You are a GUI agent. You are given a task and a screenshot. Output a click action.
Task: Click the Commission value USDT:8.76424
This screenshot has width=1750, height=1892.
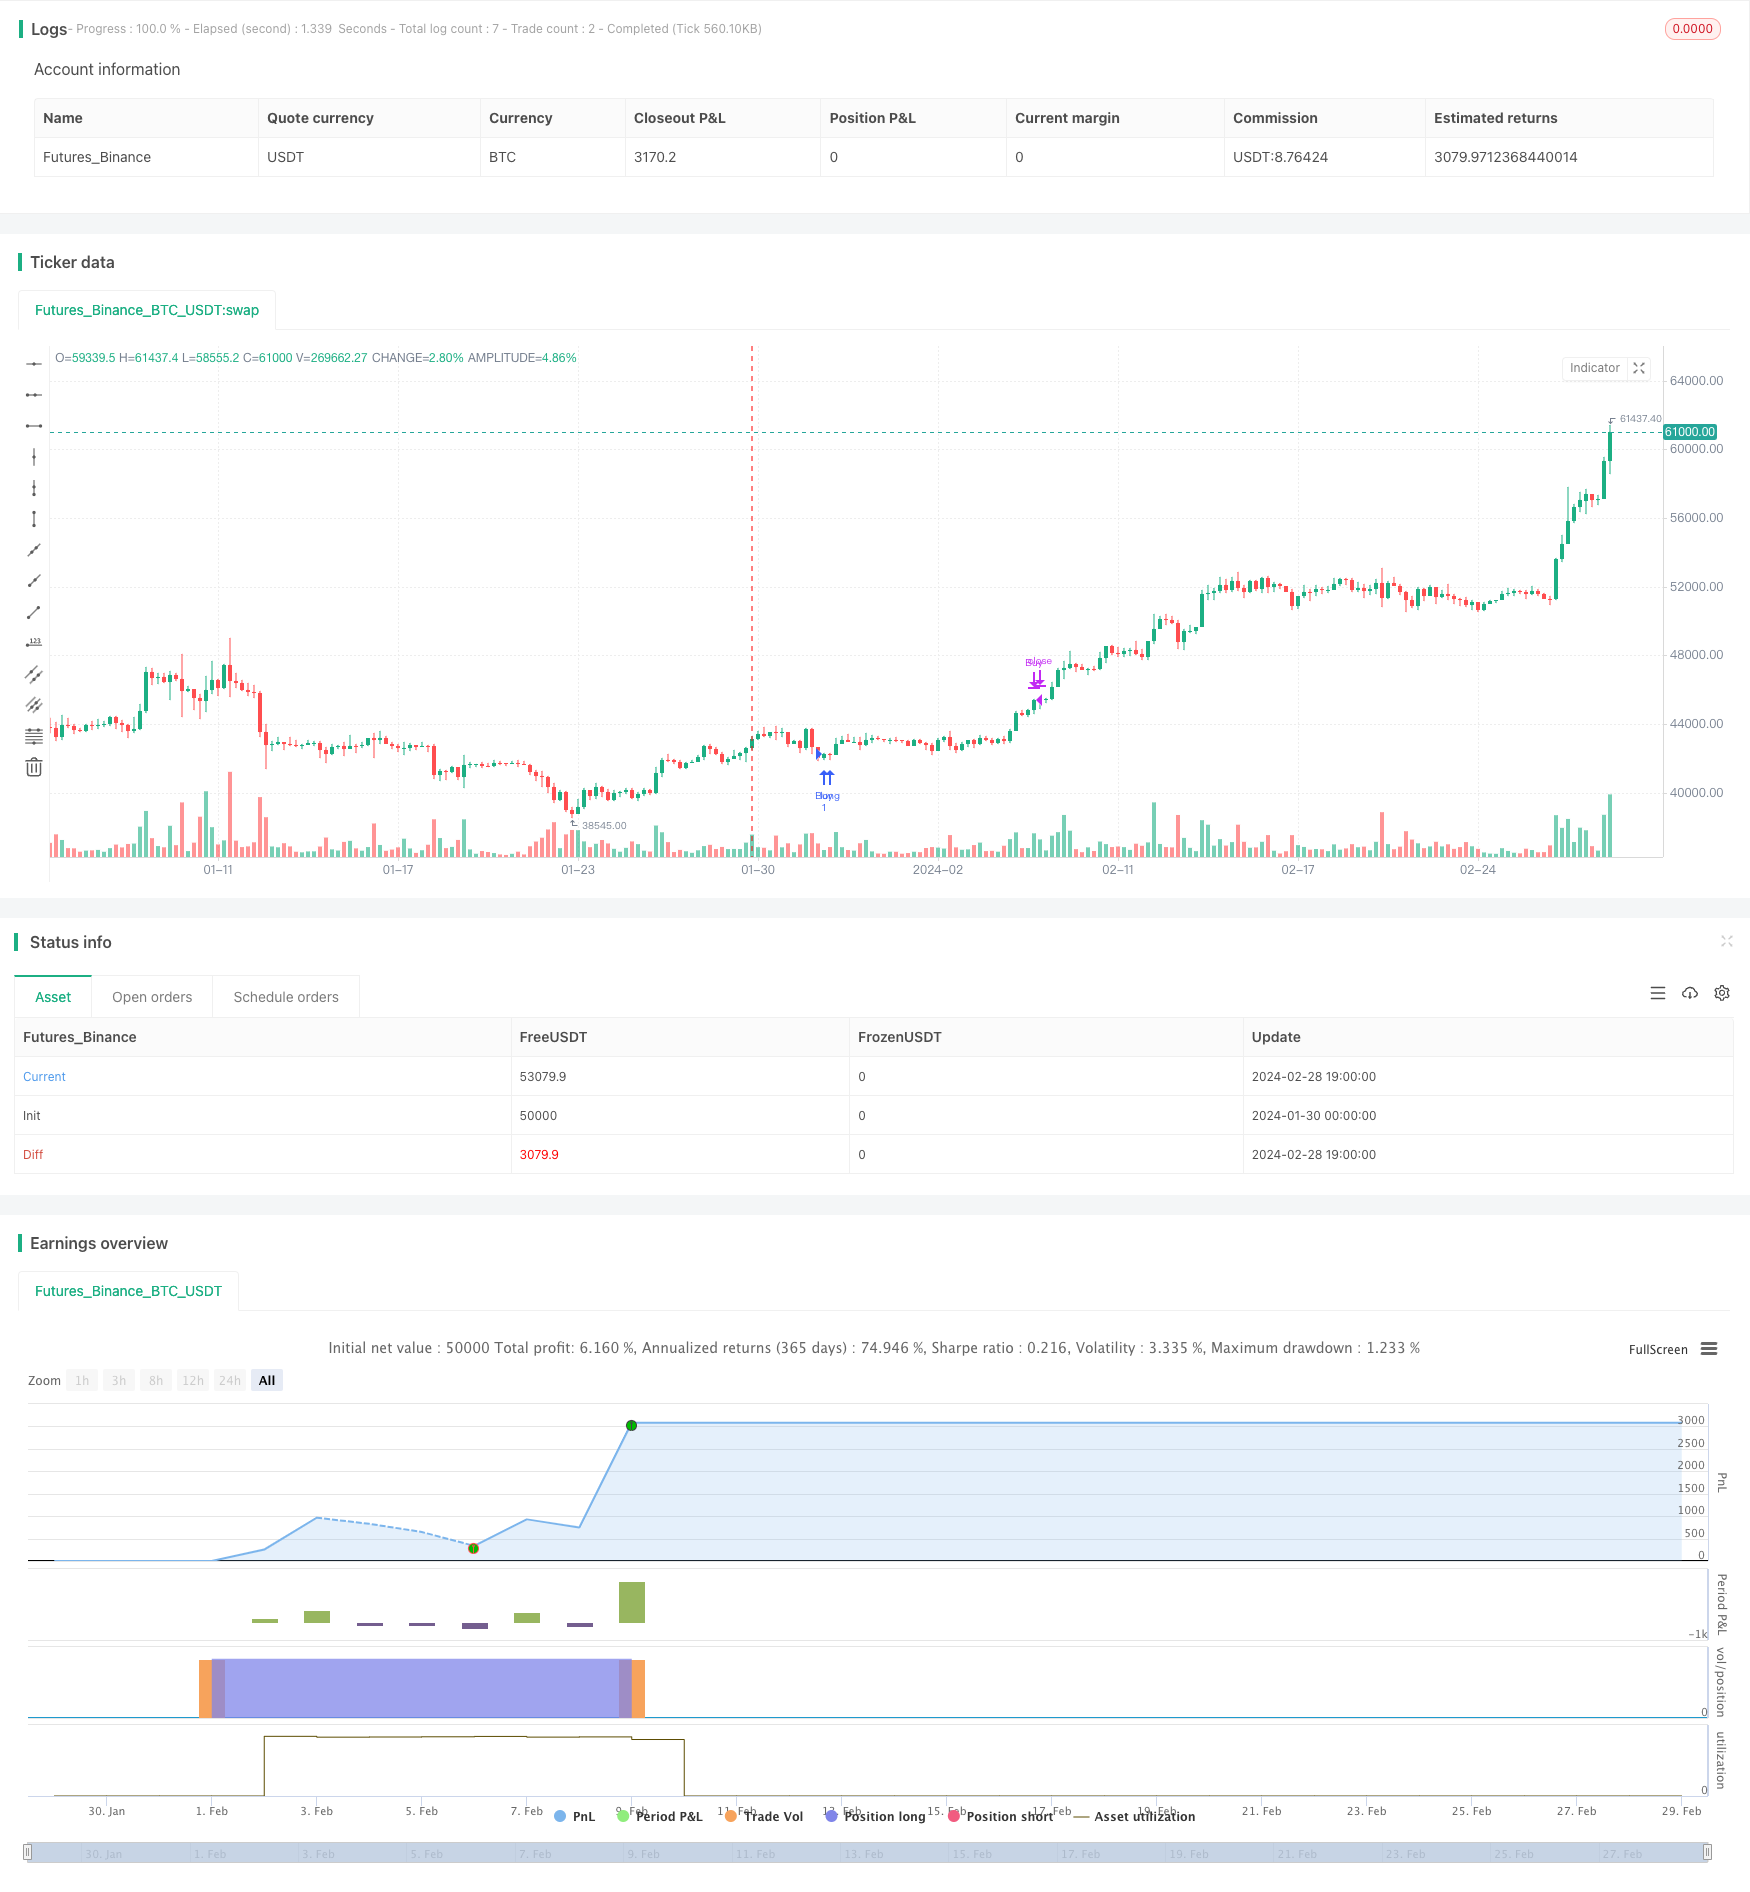(1280, 157)
